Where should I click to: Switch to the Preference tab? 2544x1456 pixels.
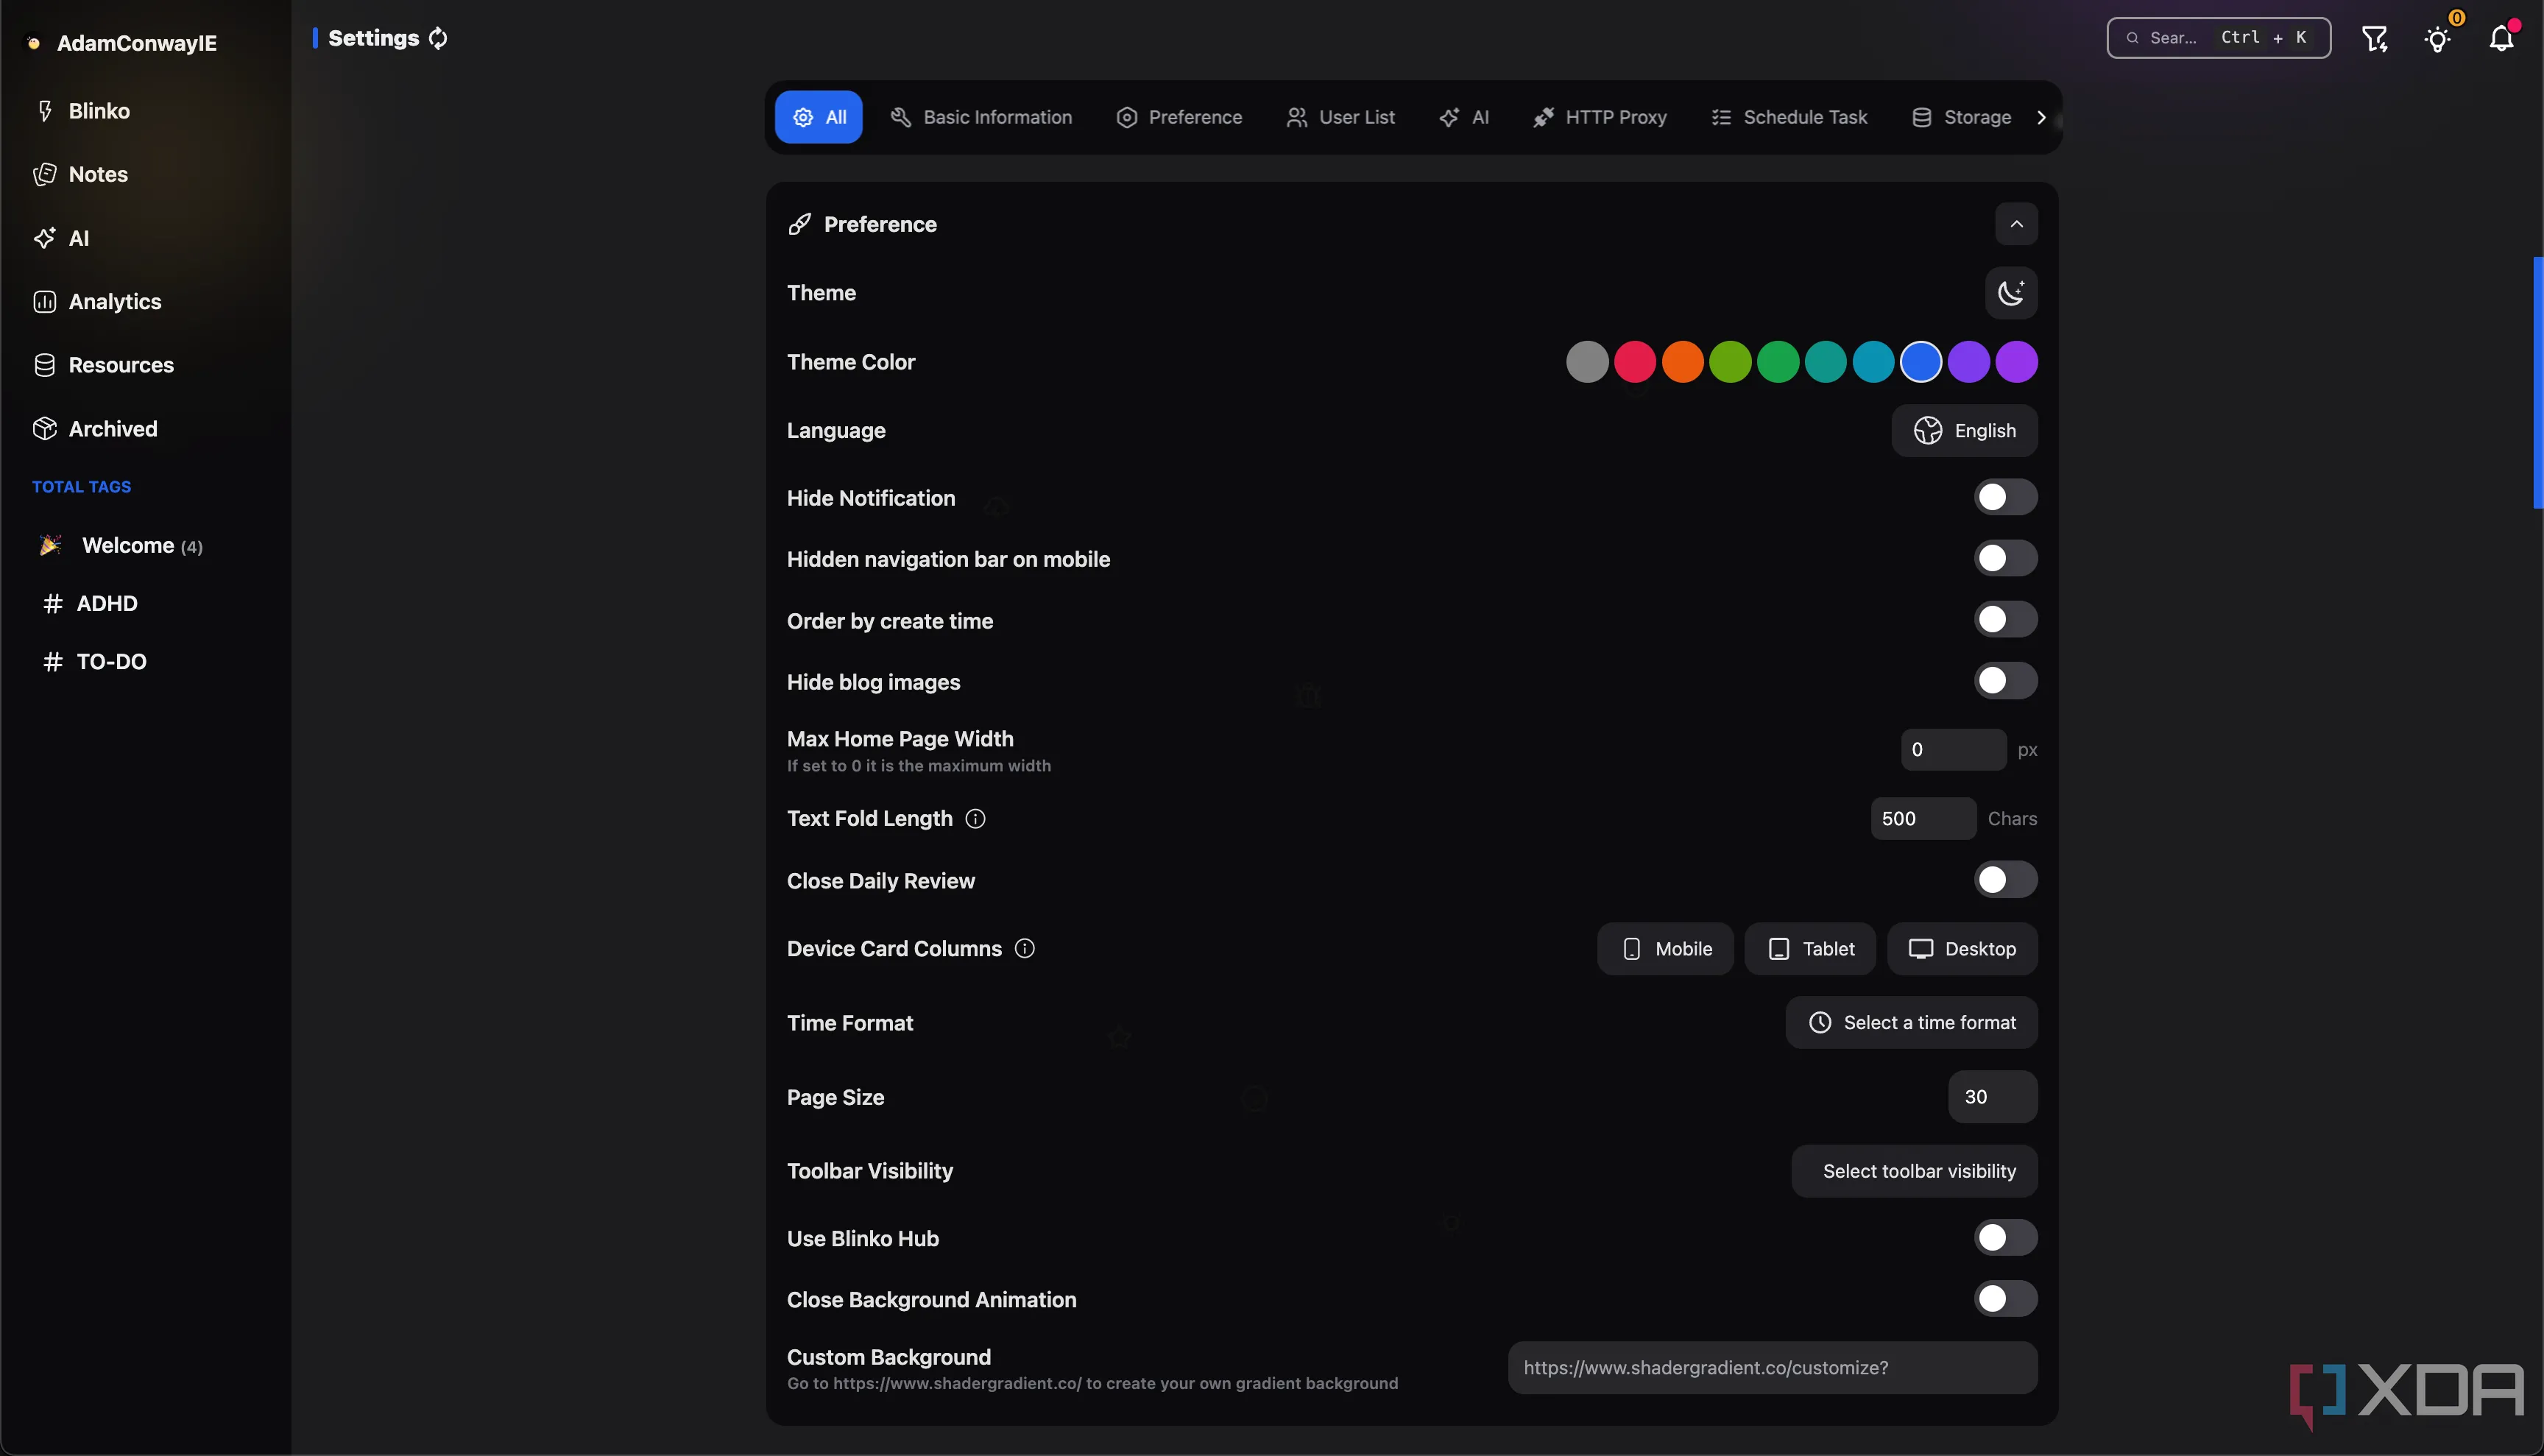pyautogui.click(x=1179, y=118)
